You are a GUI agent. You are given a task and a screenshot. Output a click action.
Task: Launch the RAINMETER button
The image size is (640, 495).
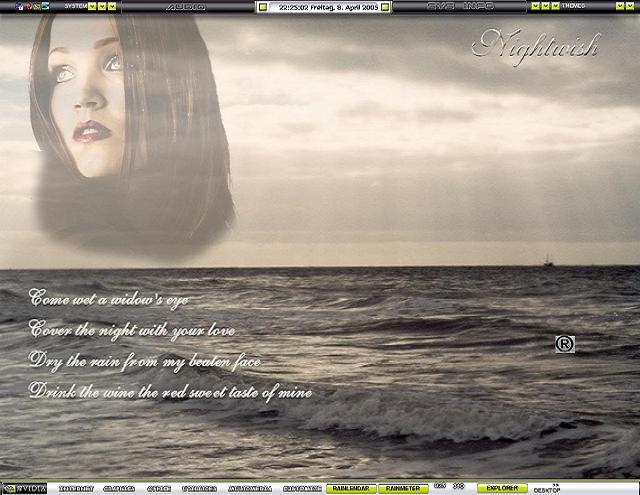403,488
